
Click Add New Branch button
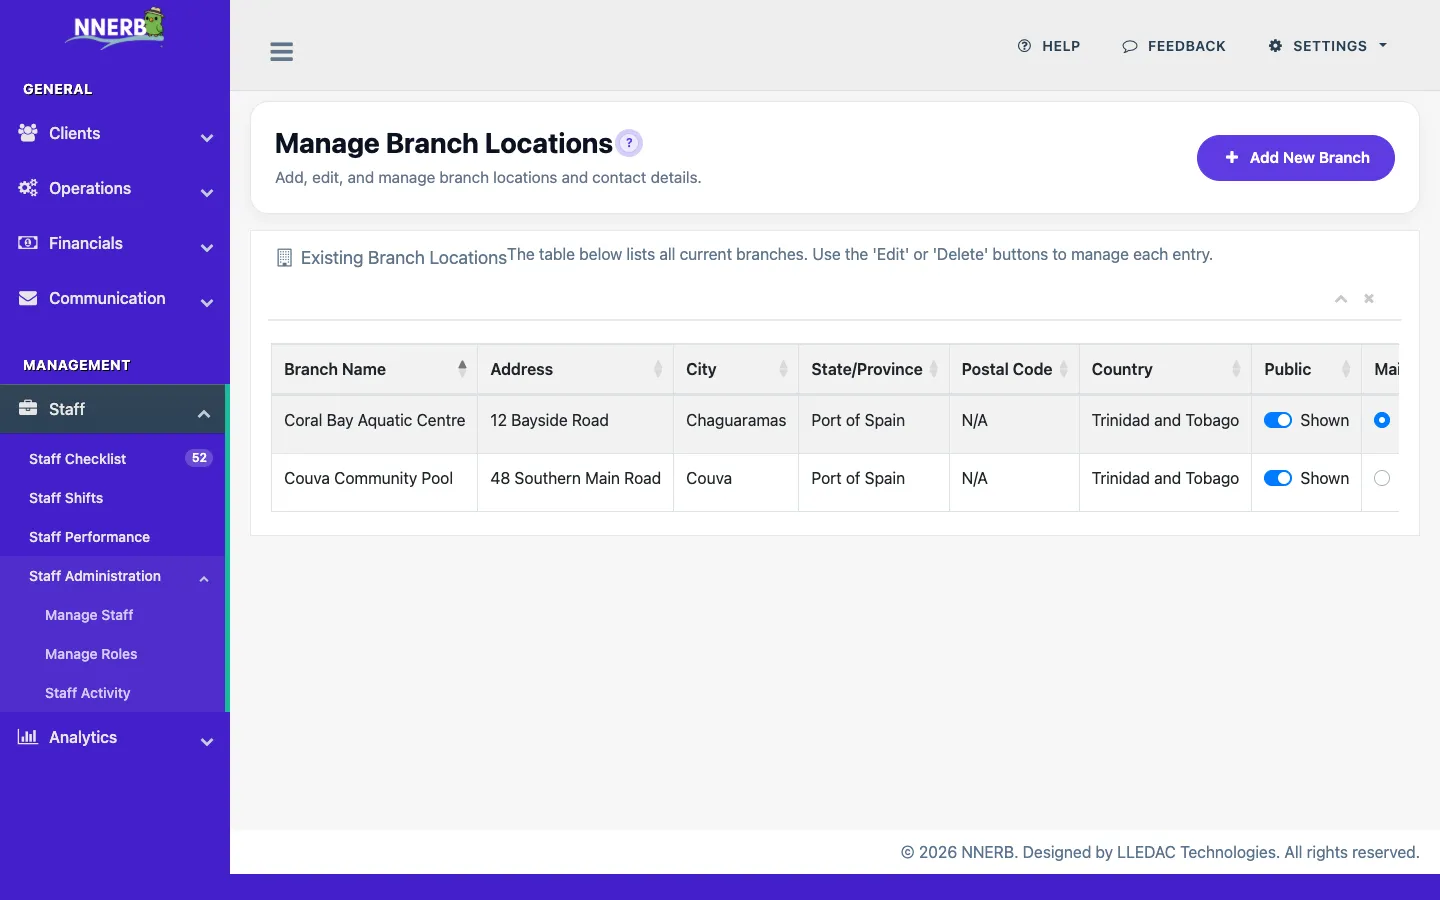point(1296,158)
